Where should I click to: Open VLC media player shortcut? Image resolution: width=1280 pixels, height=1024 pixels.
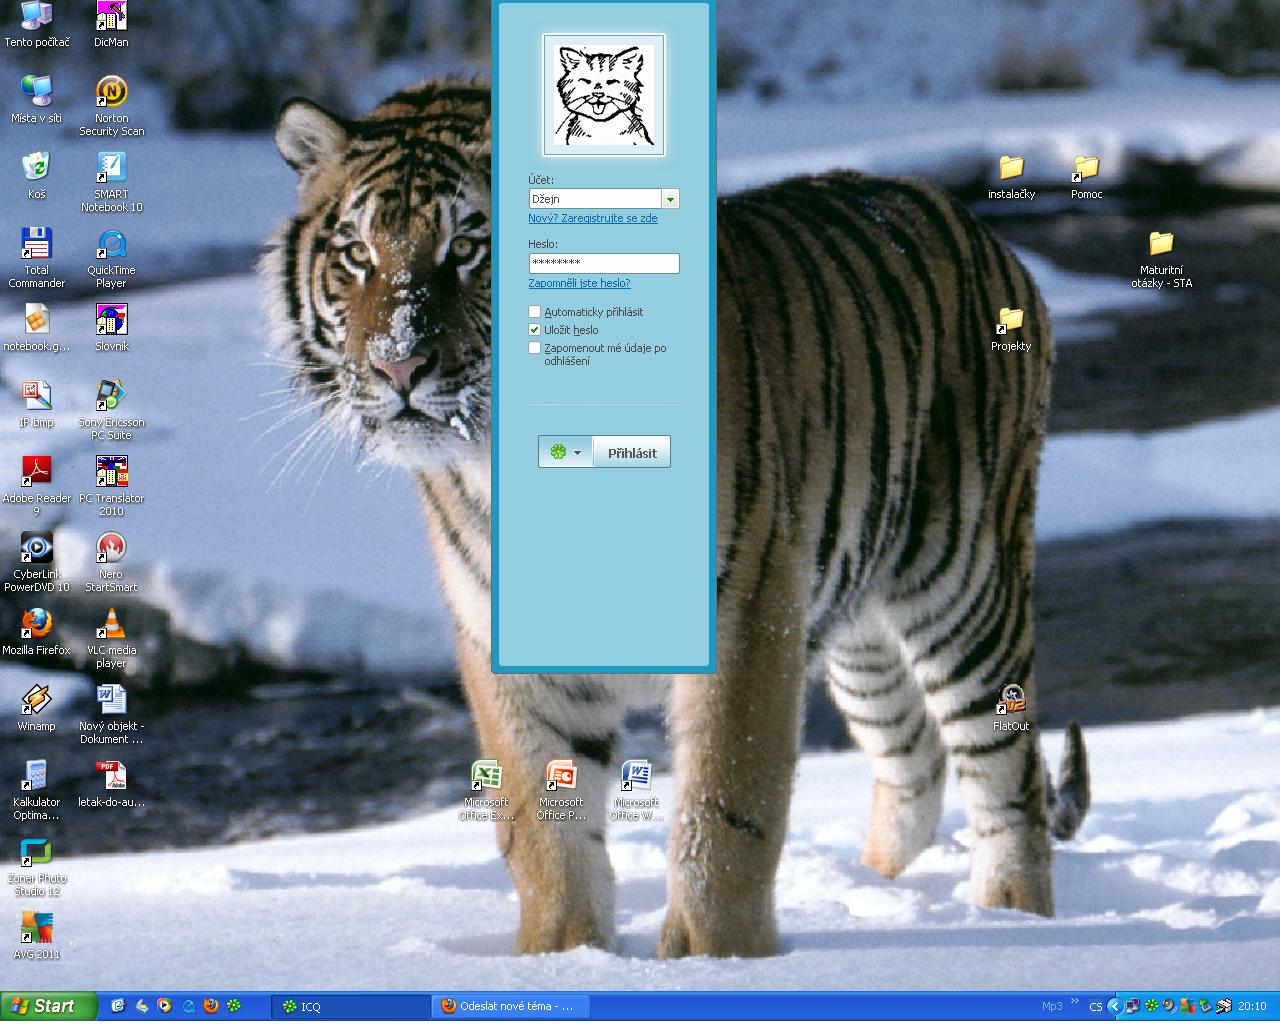click(111, 625)
